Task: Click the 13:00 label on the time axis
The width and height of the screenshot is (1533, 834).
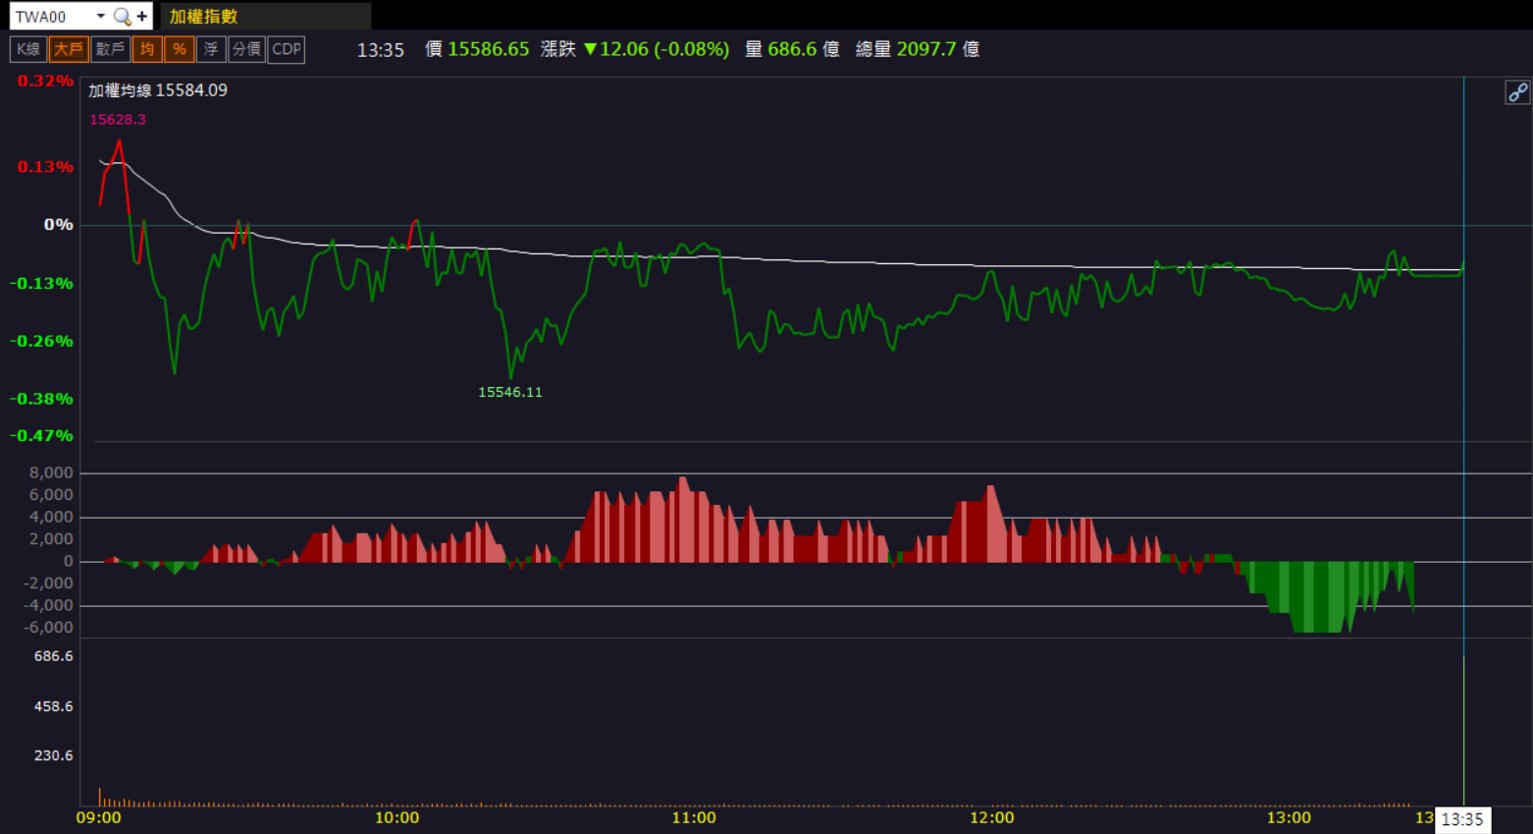Action: pyautogui.click(x=1289, y=818)
